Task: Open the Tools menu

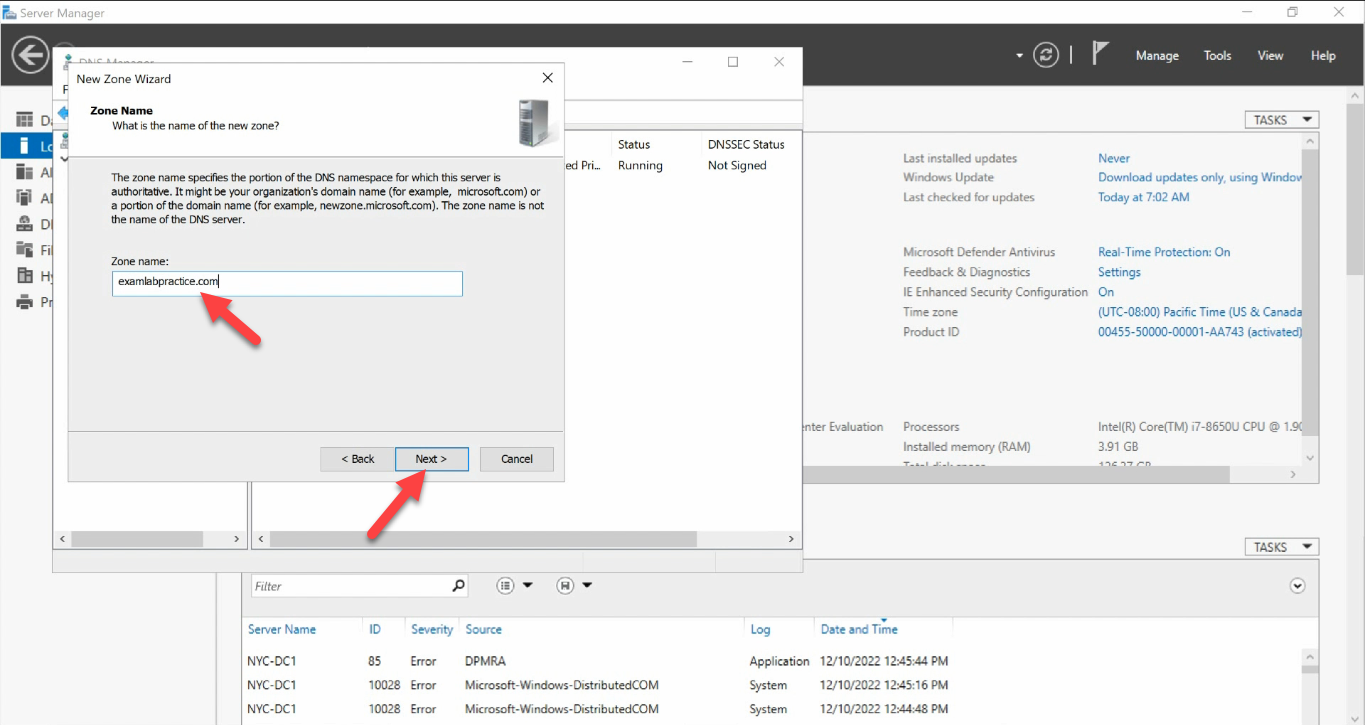Action: [1217, 56]
